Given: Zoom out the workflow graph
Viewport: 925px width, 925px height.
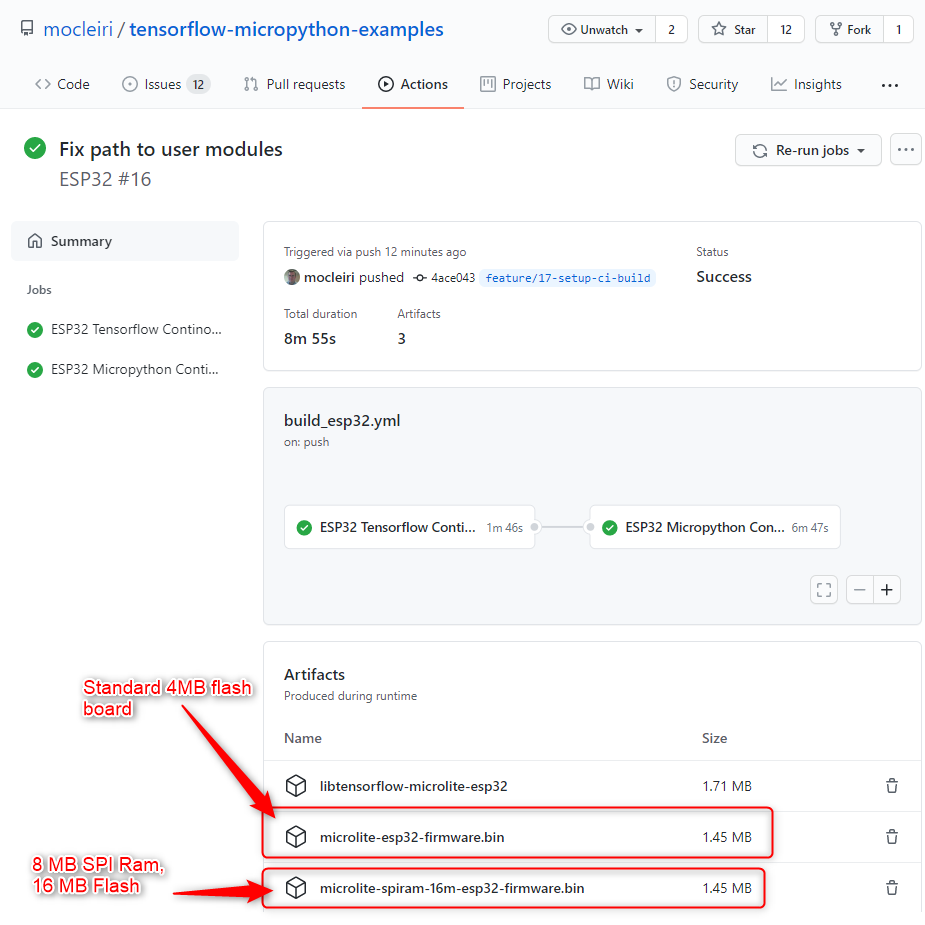Looking at the screenshot, I should tap(860, 590).
